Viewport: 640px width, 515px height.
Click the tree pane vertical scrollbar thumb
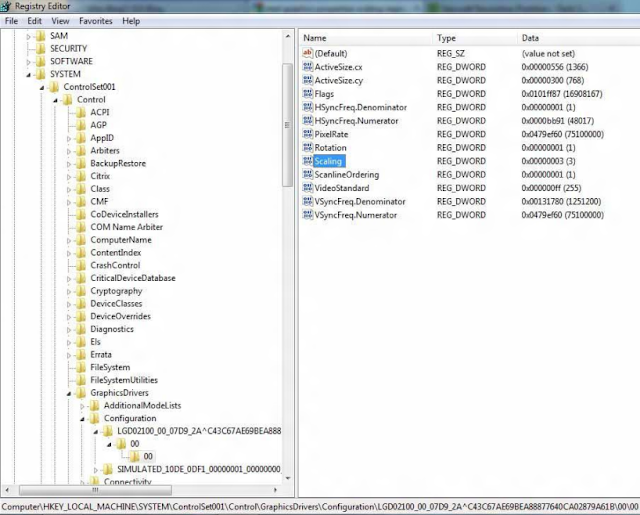tap(287, 124)
